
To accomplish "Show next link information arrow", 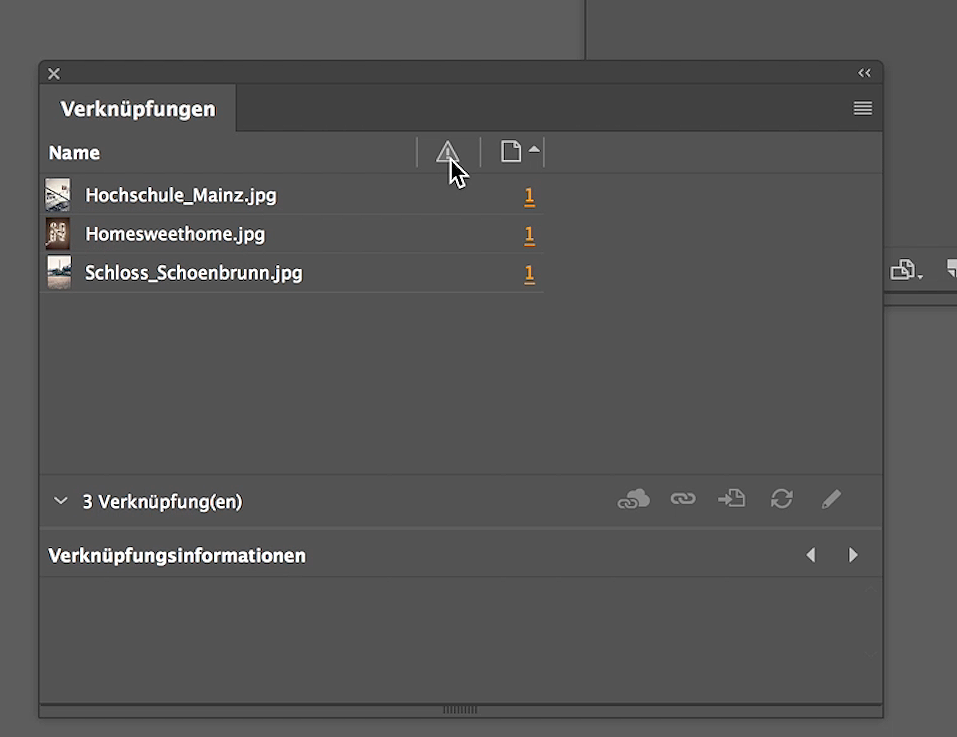I will point(853,555).
